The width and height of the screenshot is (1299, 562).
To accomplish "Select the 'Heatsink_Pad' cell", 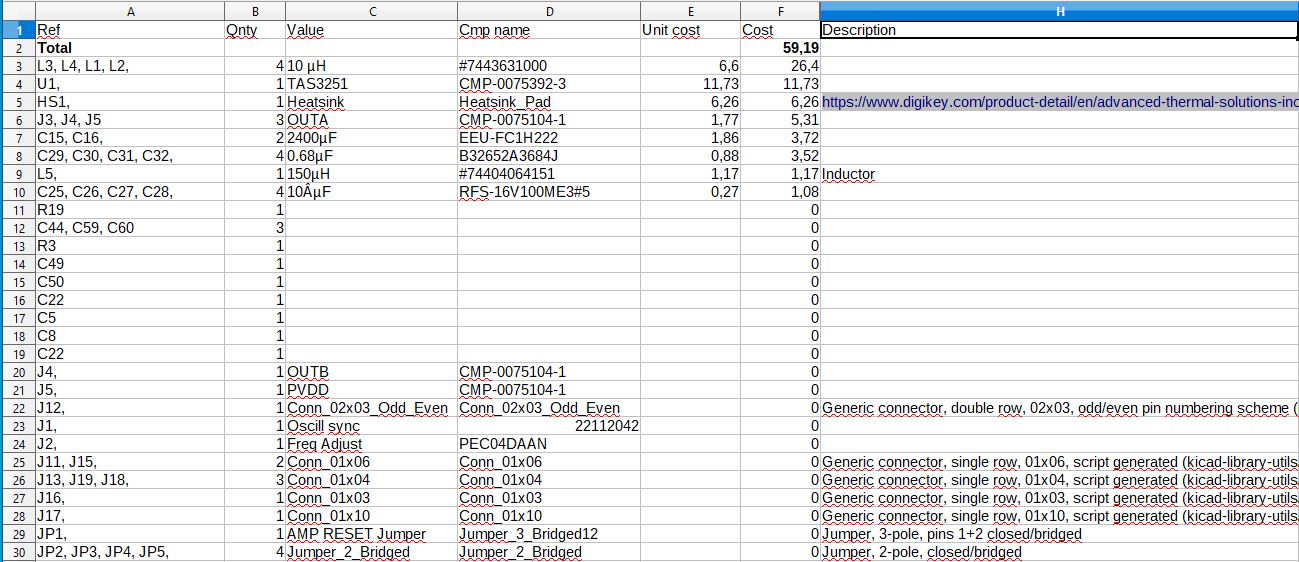I will tap(549, 102).
